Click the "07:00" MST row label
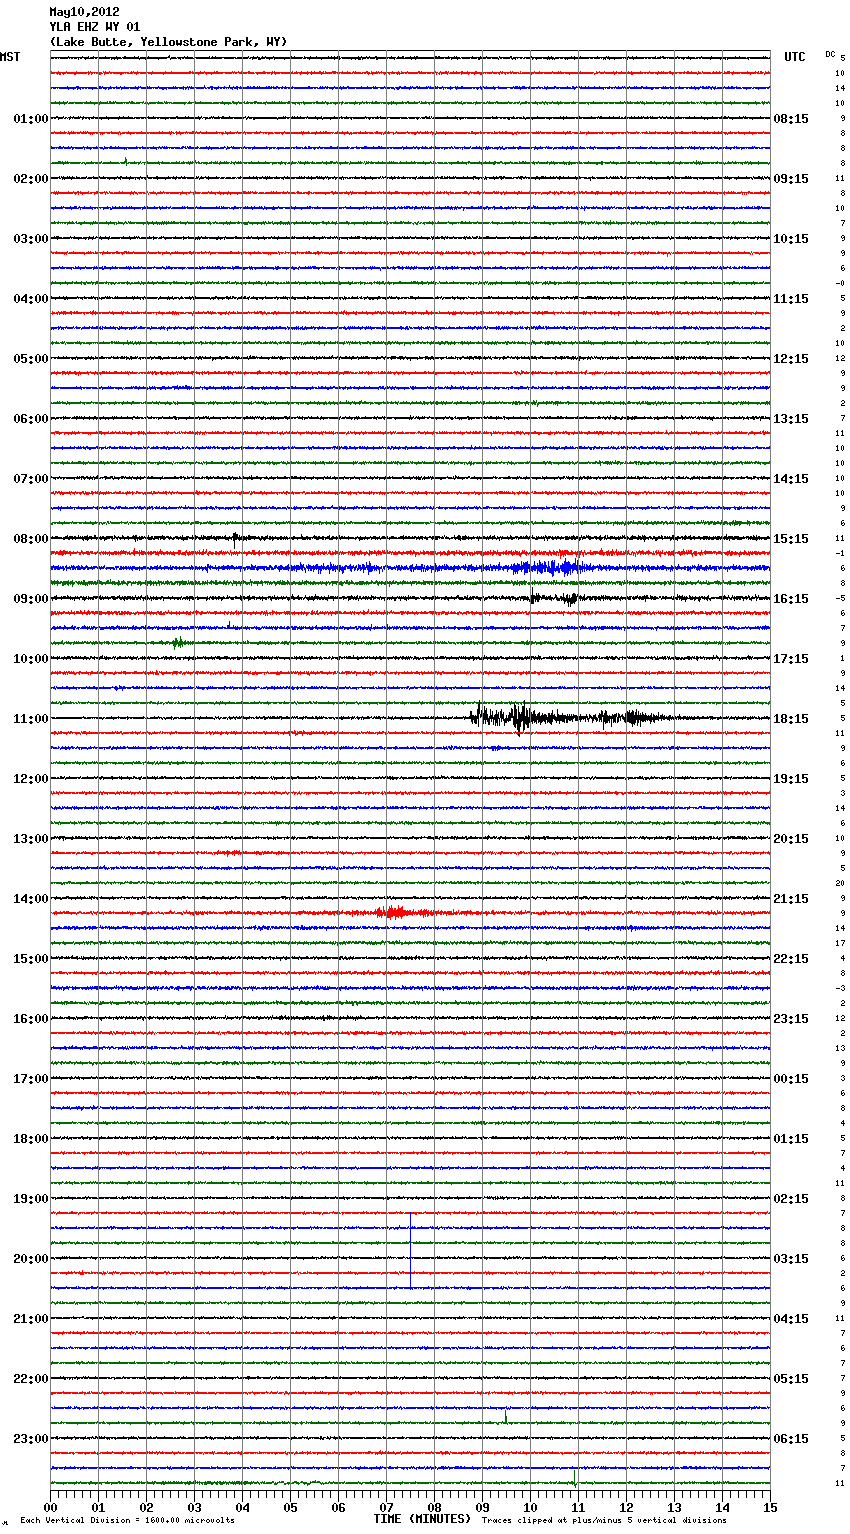Screen dimensions: 850x1534 31,479
